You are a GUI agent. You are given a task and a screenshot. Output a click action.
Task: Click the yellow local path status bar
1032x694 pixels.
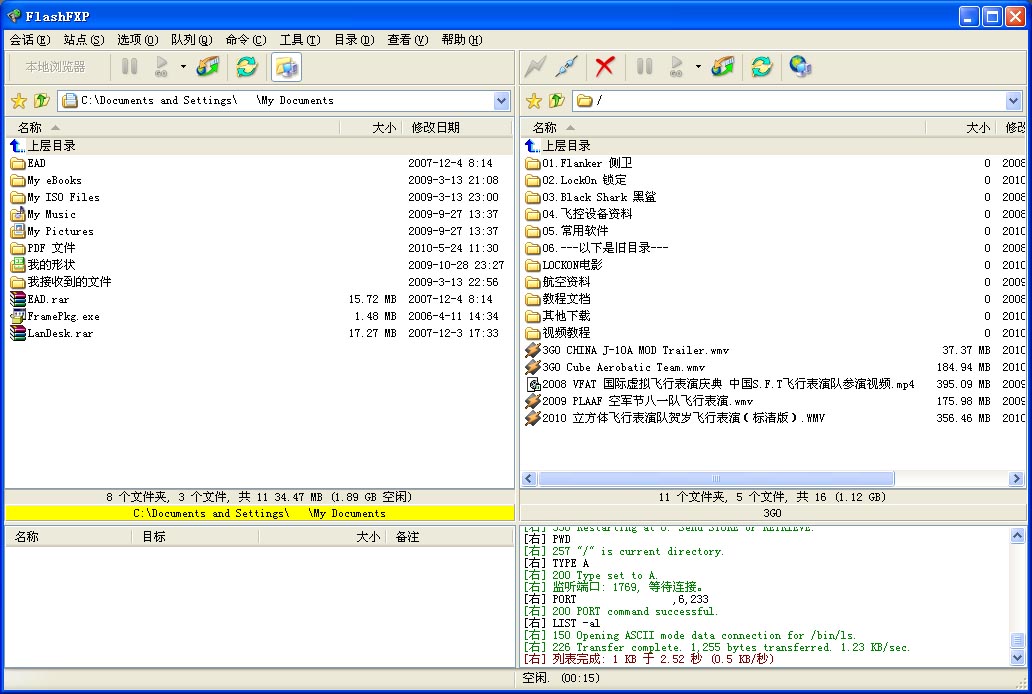[259, 514]
